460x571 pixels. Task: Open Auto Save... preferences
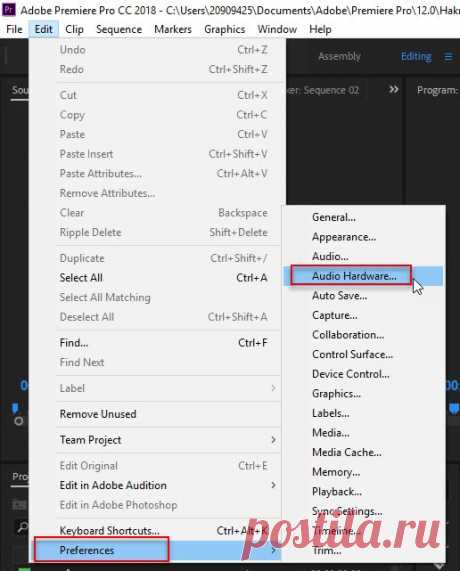pyautogui.click(x=363, y=296)
